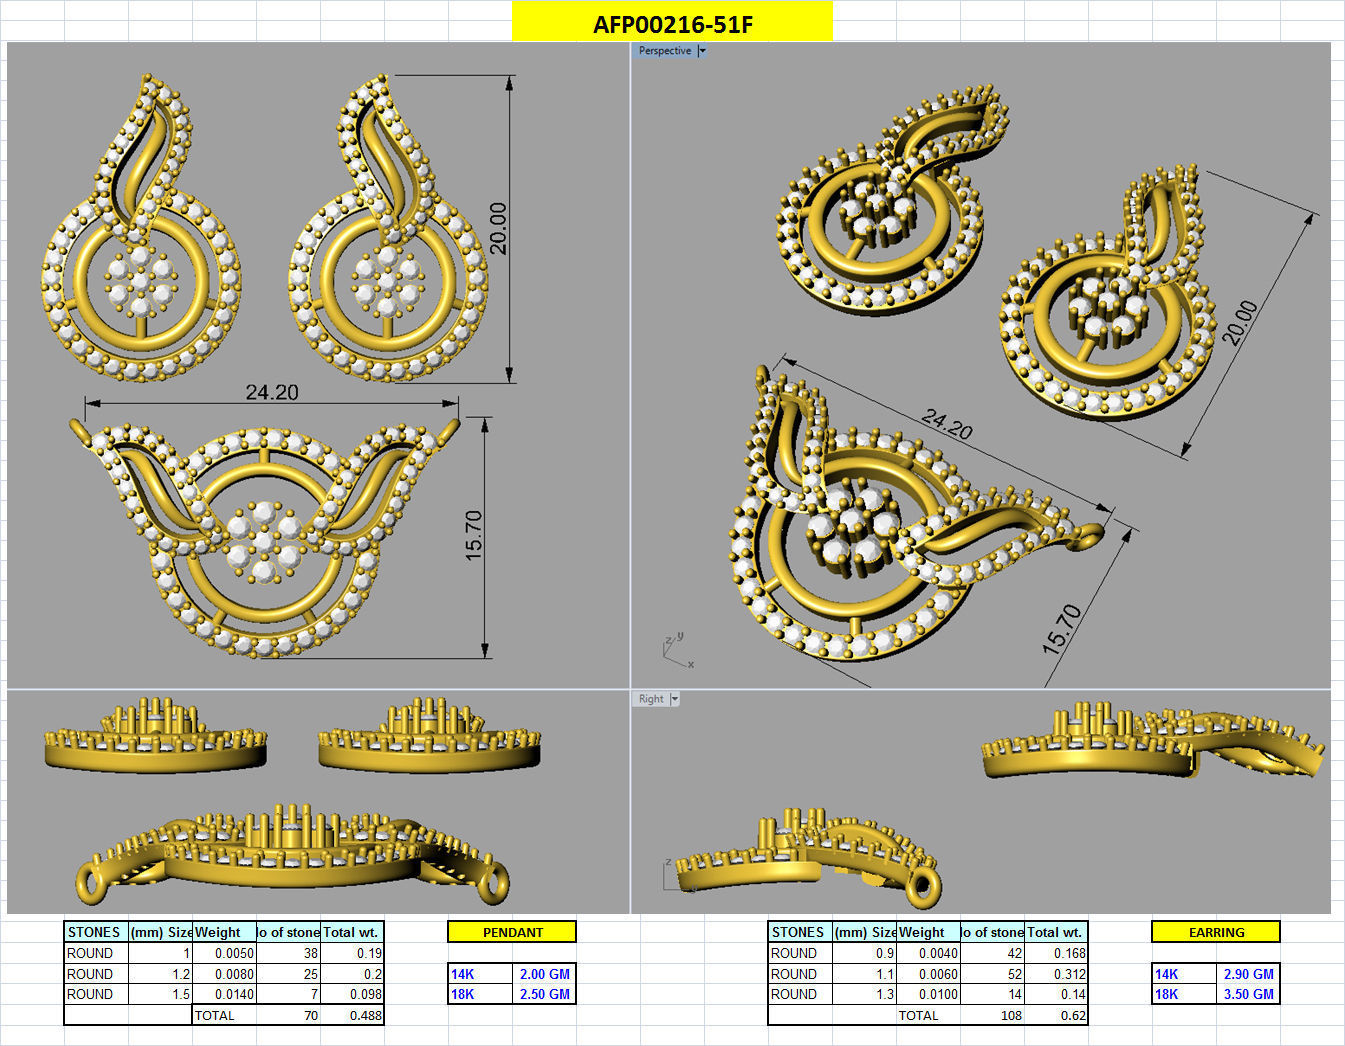Select Total wt. header in earring table

click(x=1056, y=932)
